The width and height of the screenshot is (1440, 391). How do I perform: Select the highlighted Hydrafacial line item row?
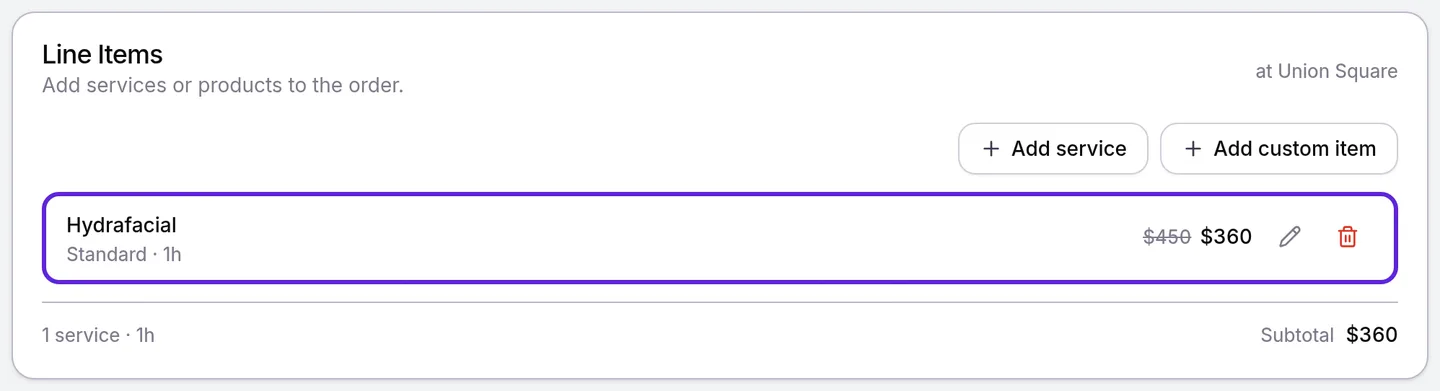[x=720, y=238]
